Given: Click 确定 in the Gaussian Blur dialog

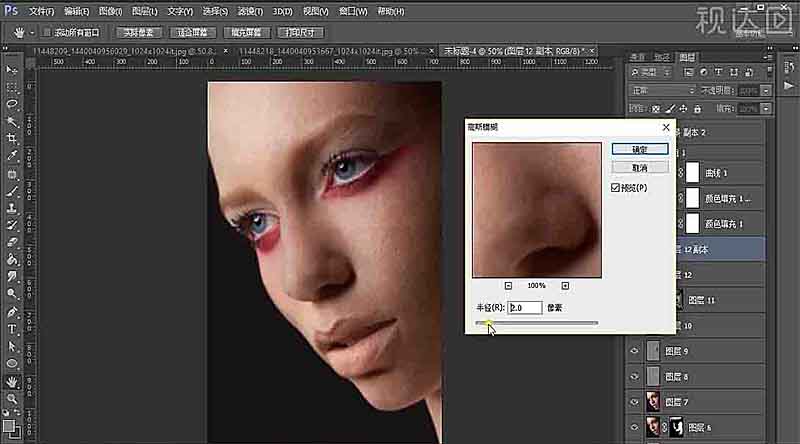Looking at the screenshot, I should pyautogui.click(x=640, y=149).
